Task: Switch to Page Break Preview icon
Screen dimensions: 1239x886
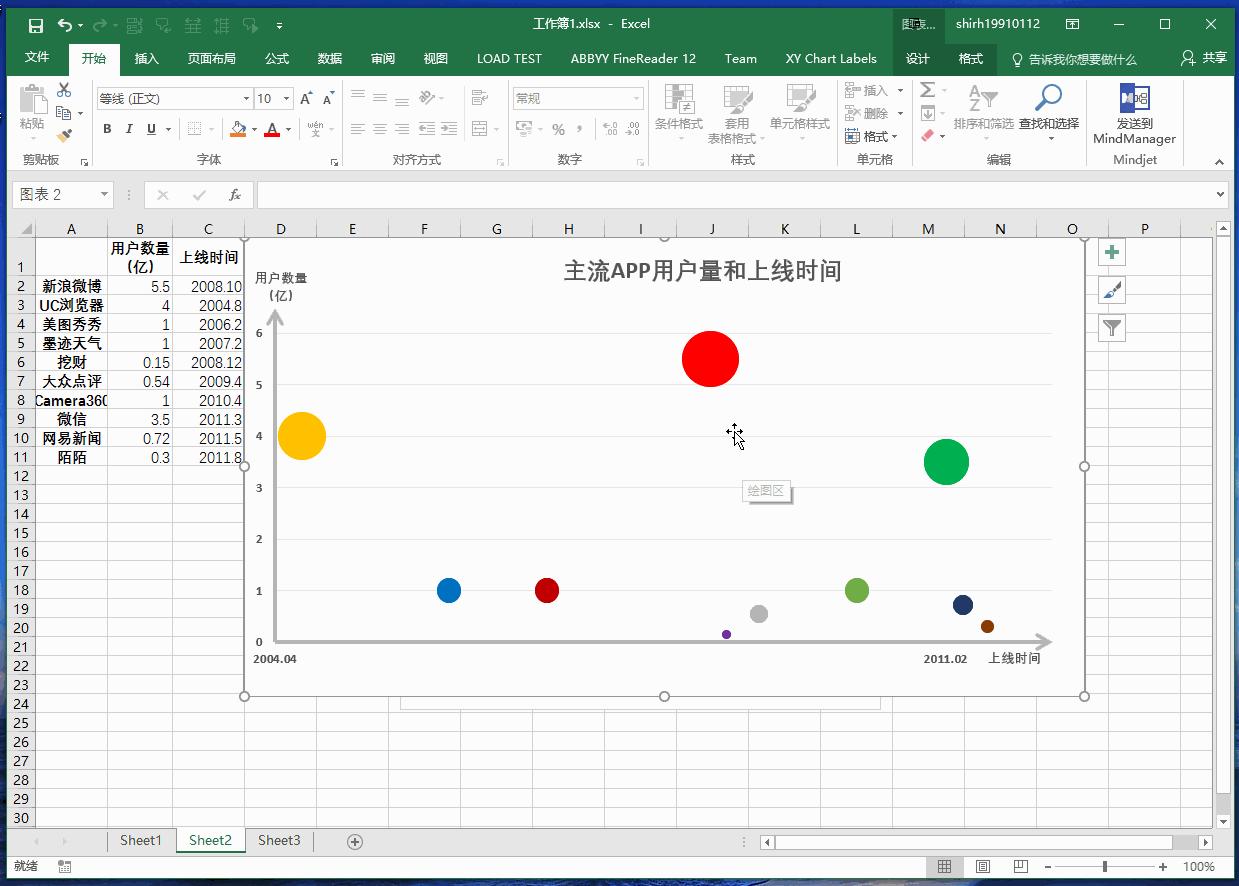Action: click(x=1020, y=866)
